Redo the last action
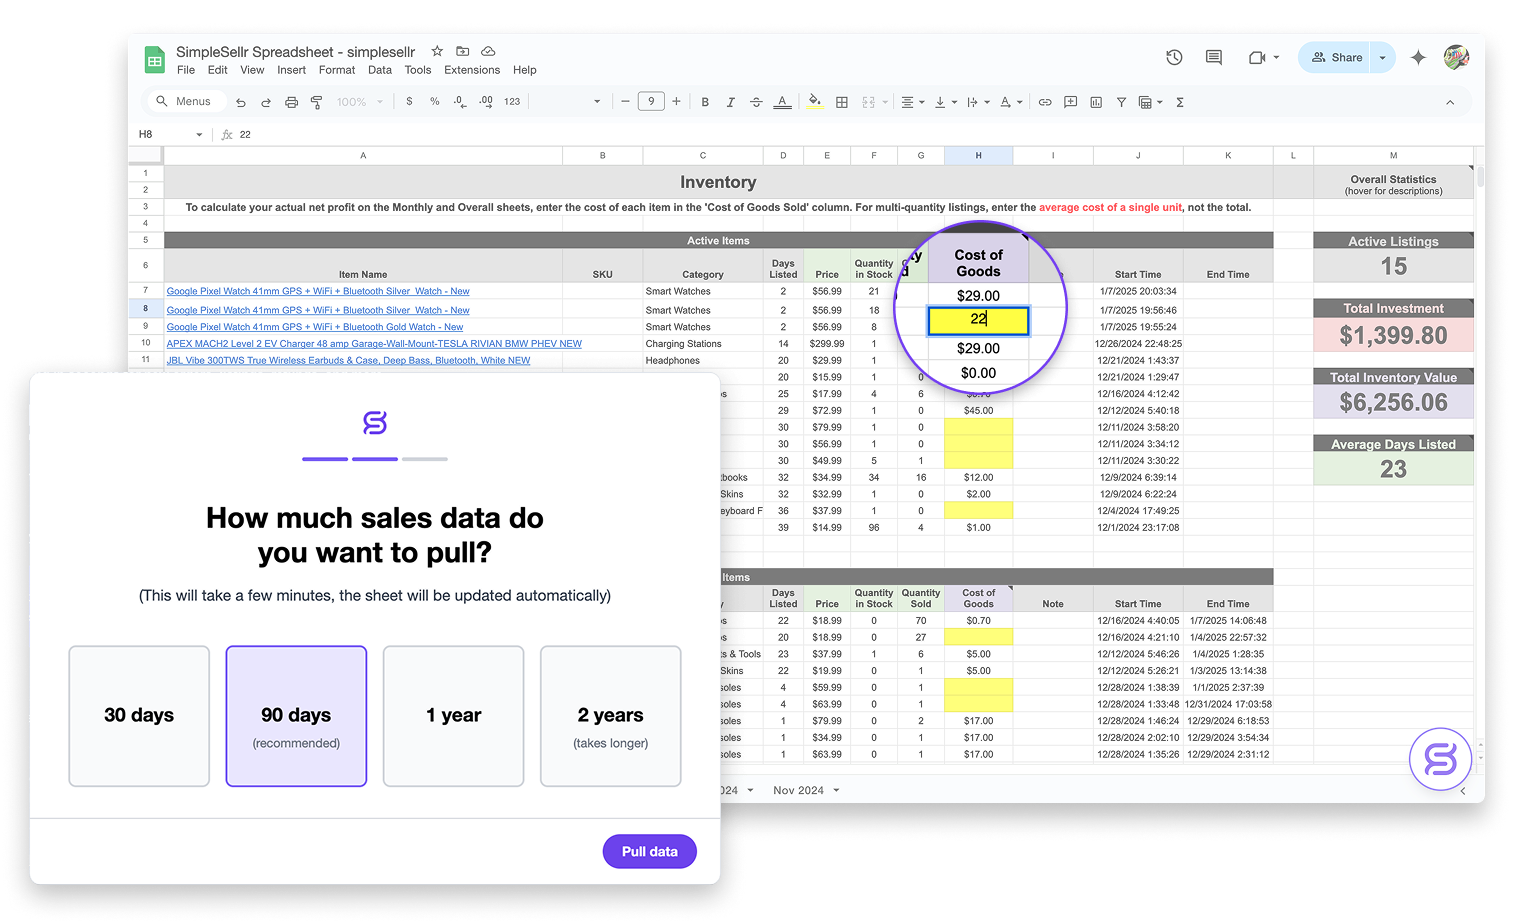Image resolution: width=1532 pixels, height=924 pixels. pyautogui.click(x=266, y=102)
